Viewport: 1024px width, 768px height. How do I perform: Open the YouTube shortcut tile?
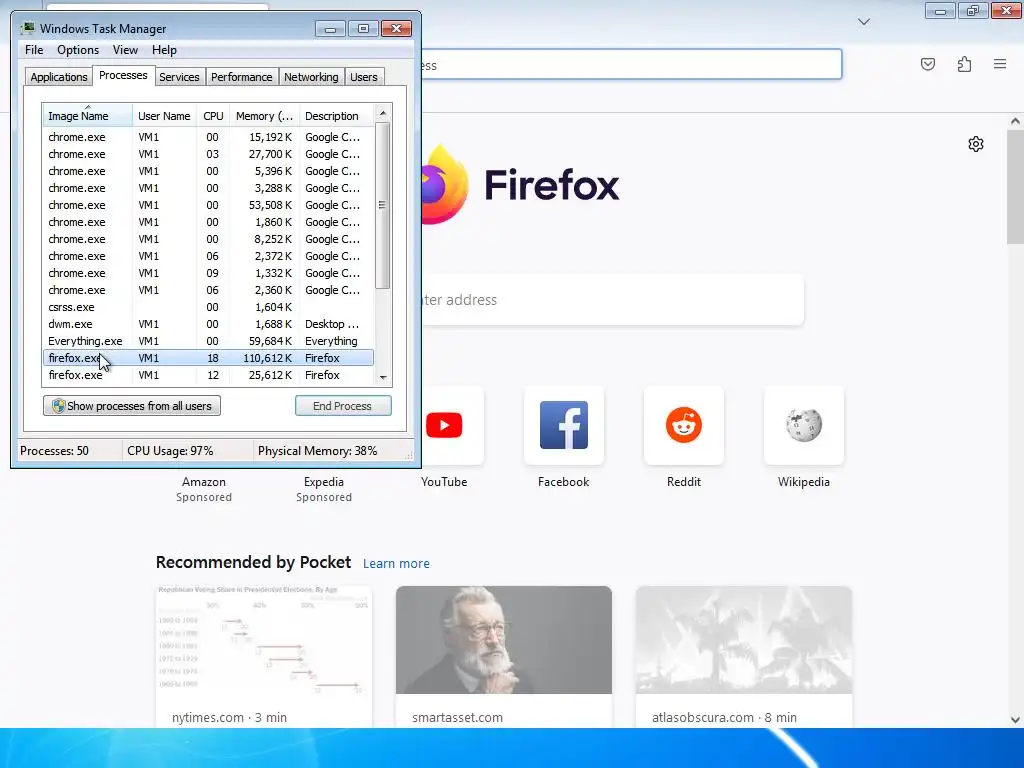tap(444, 425)
